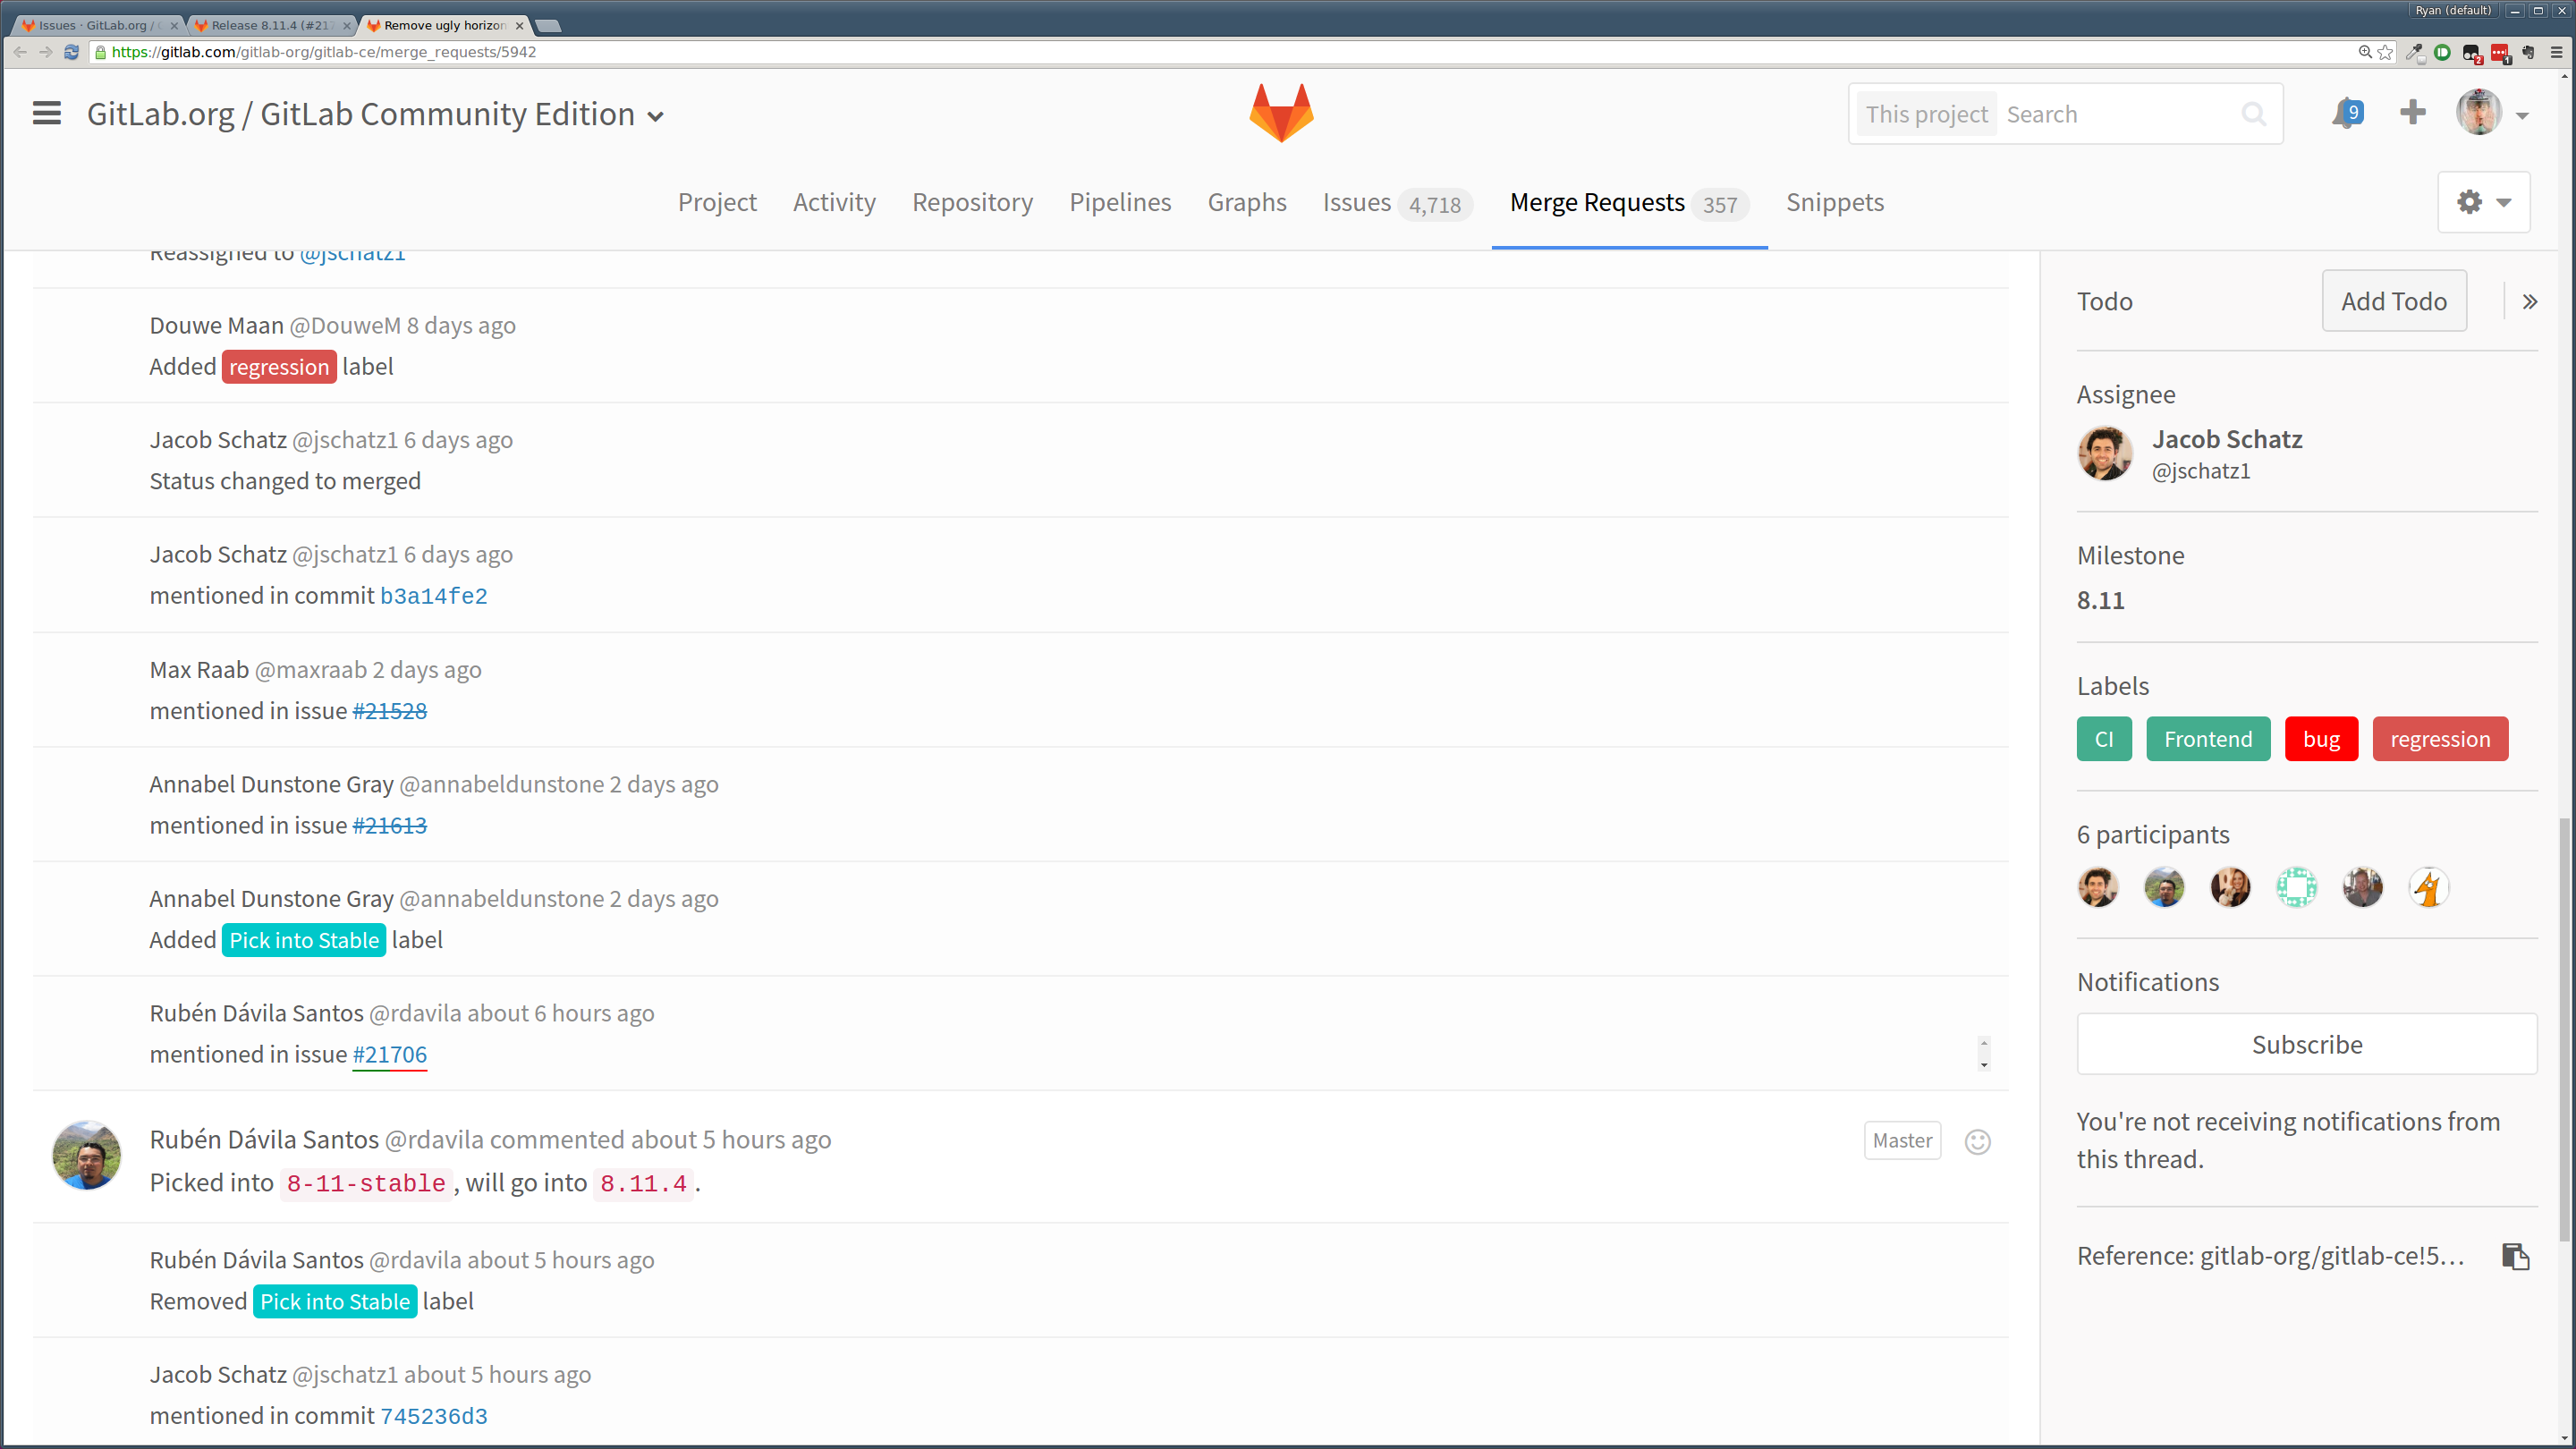The height and width of the screenshot is (1449, 2576).
Task: Collapse the right sidebar with the double chevron
Action: point(2529,301)
